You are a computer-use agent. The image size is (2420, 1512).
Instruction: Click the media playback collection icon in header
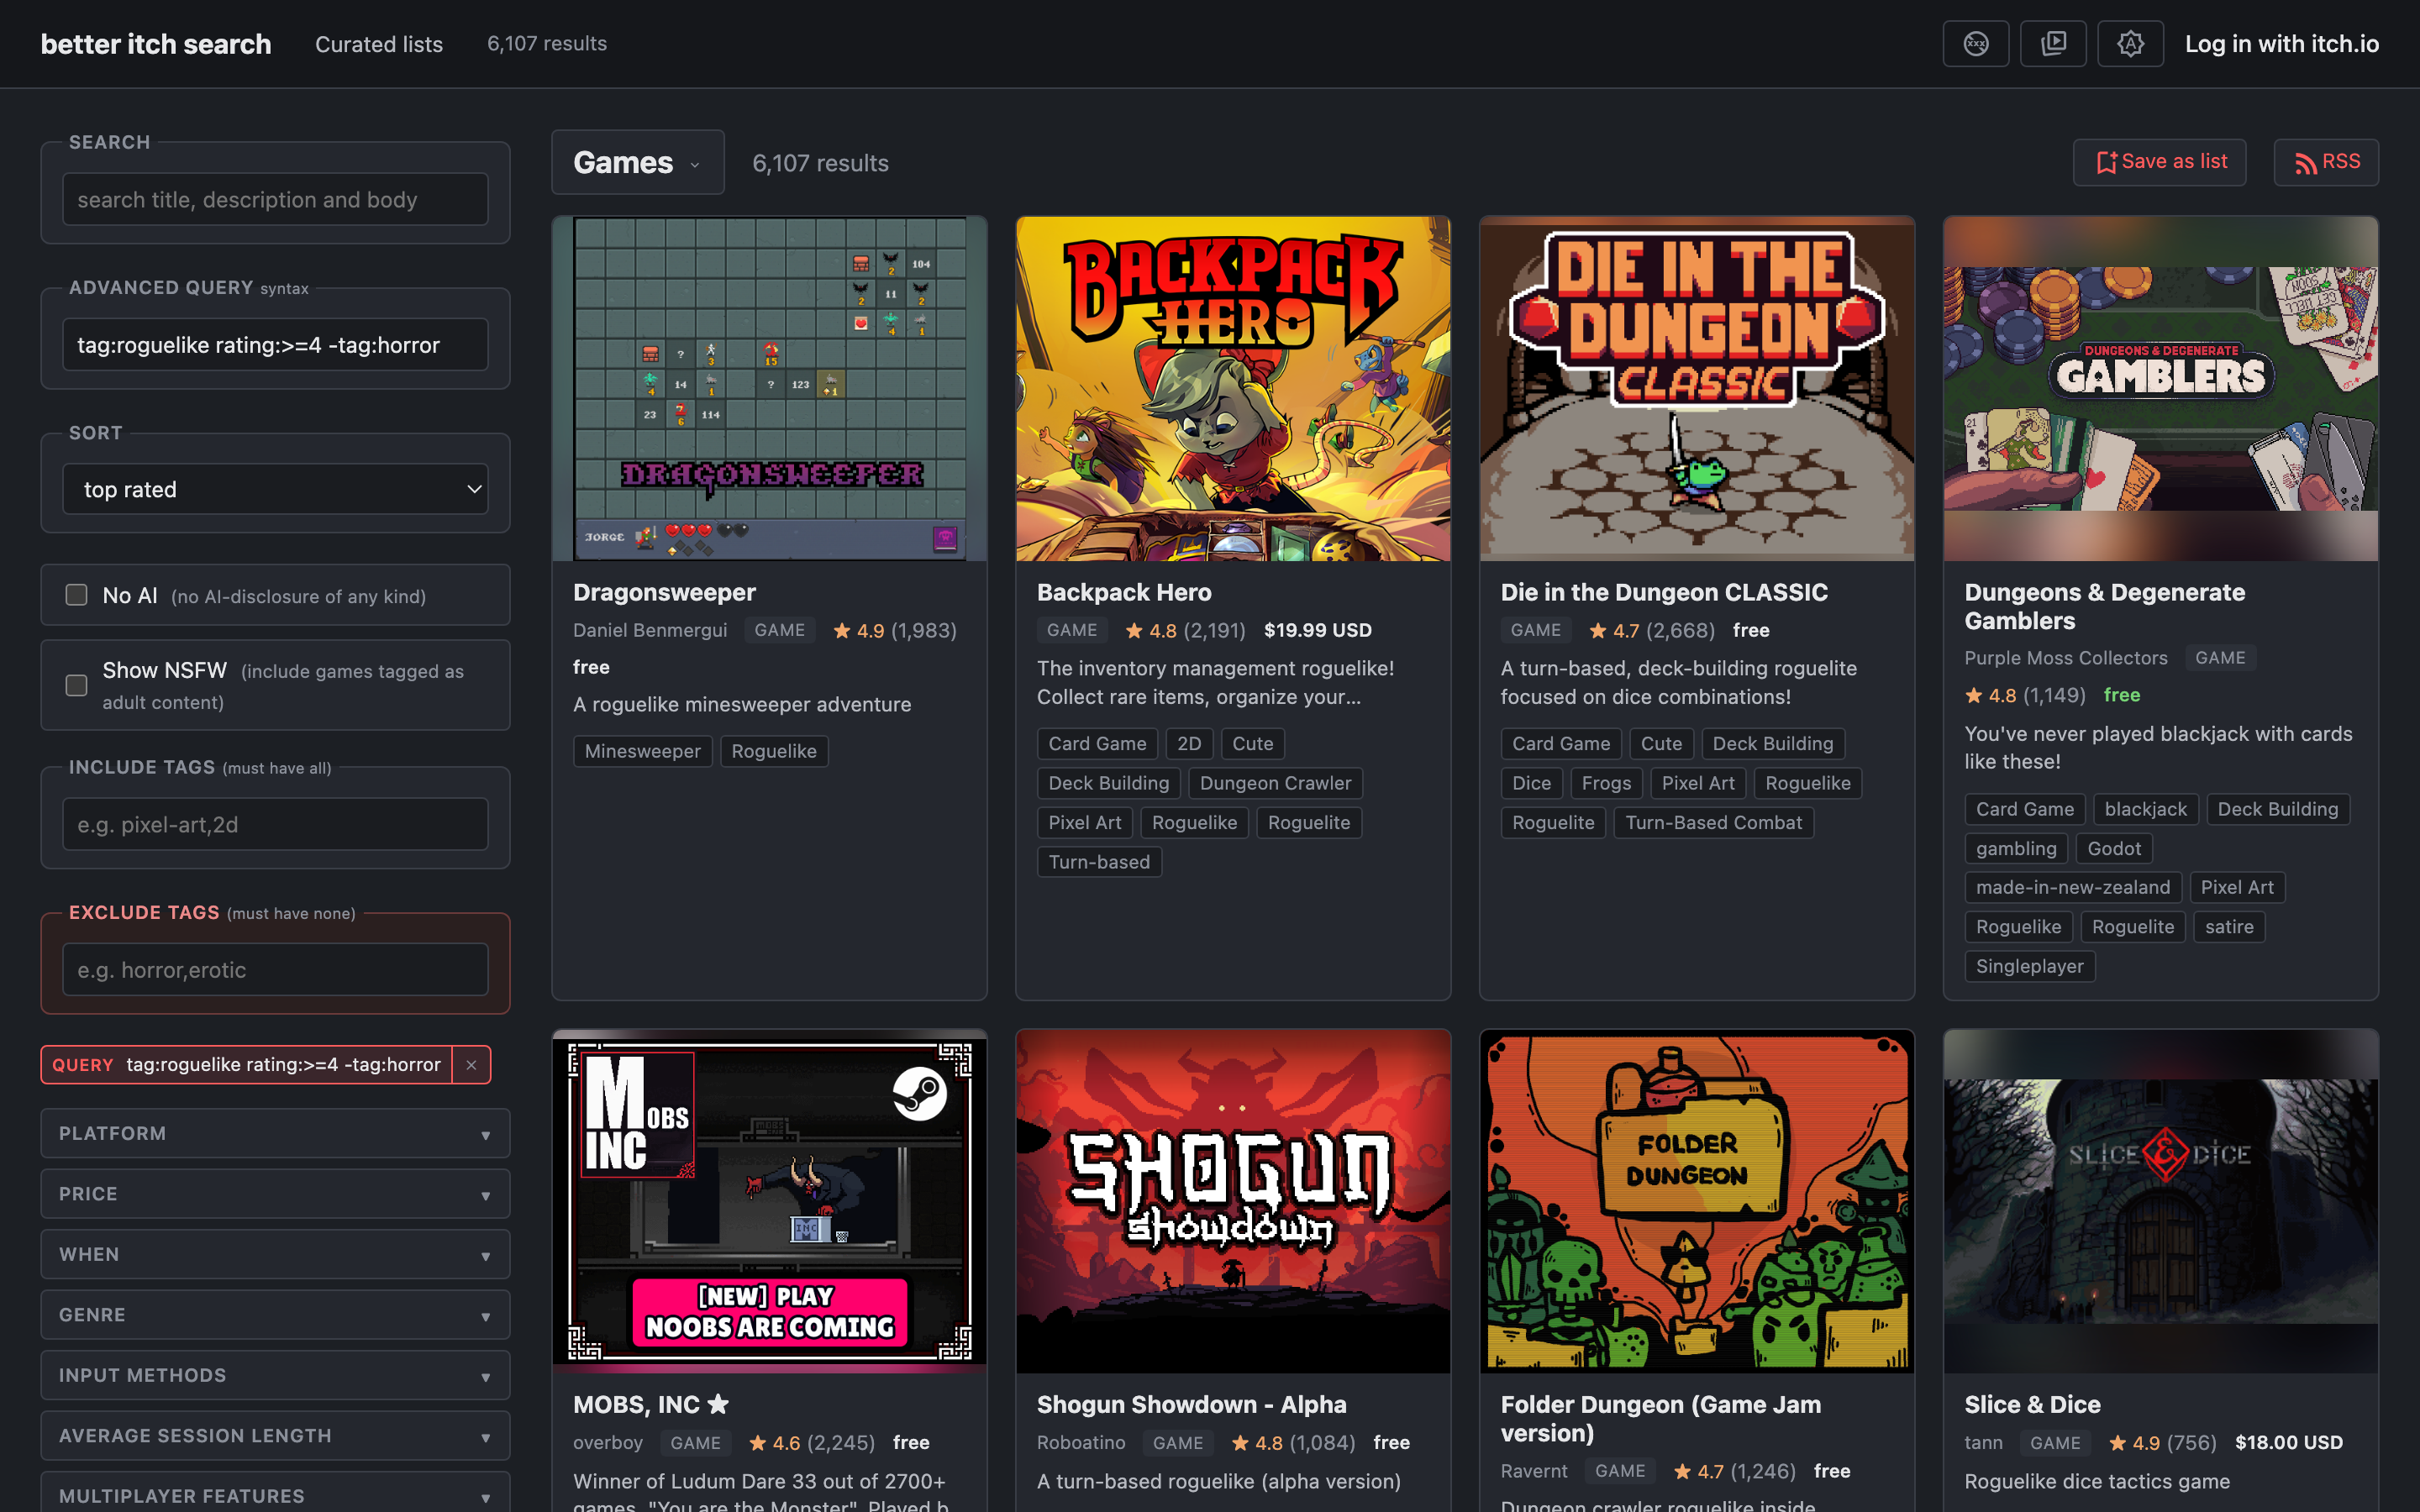coord(2053,44)
